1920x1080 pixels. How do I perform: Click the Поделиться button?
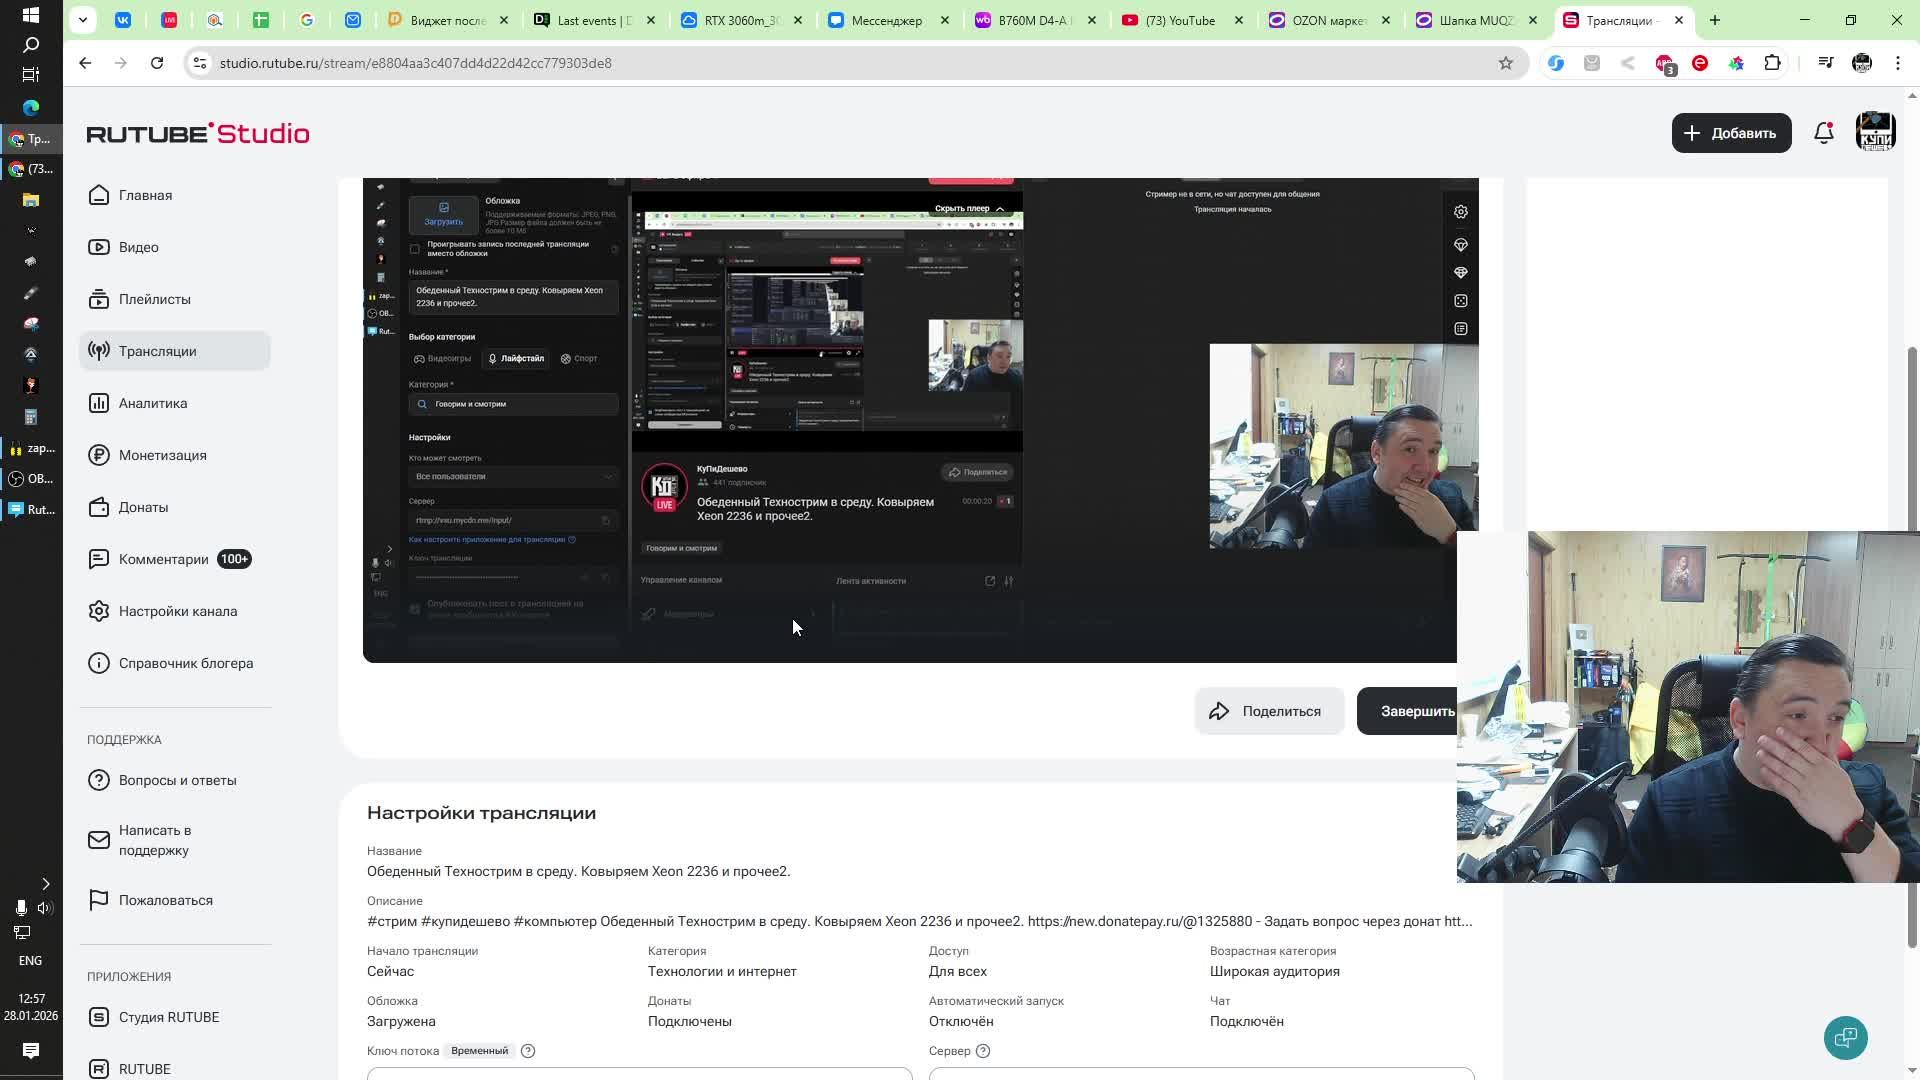pos(1268,711)
